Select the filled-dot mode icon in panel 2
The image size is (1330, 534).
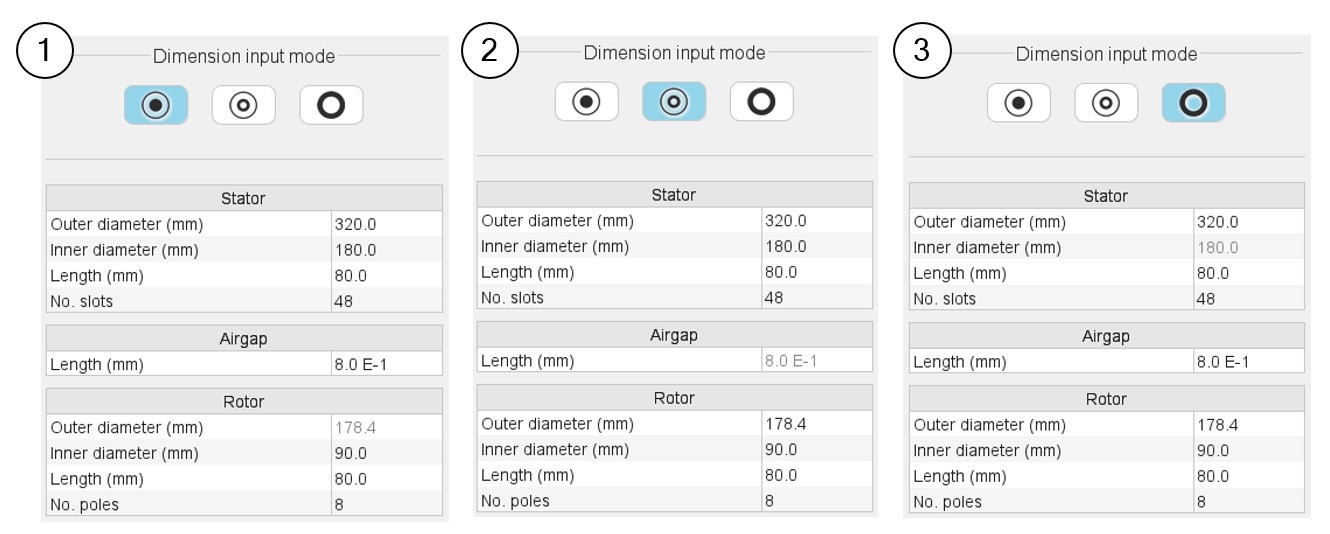tap(587, 101)
